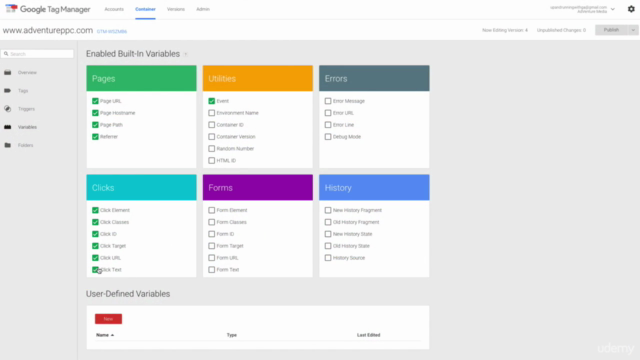The height and width of the screenshot is (360, 640).
Task: Uncheck the Page Hostname variable
Action: 95,113
